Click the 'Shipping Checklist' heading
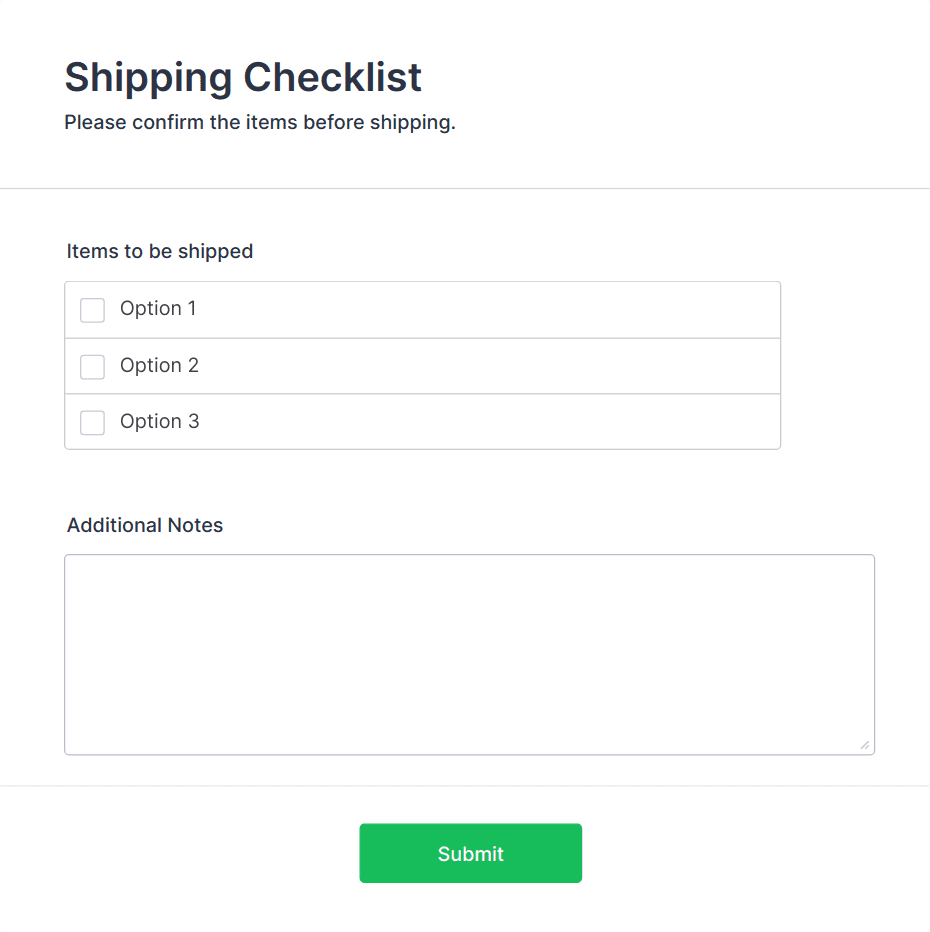The image size is (930, 932). (x=243, y=77)
